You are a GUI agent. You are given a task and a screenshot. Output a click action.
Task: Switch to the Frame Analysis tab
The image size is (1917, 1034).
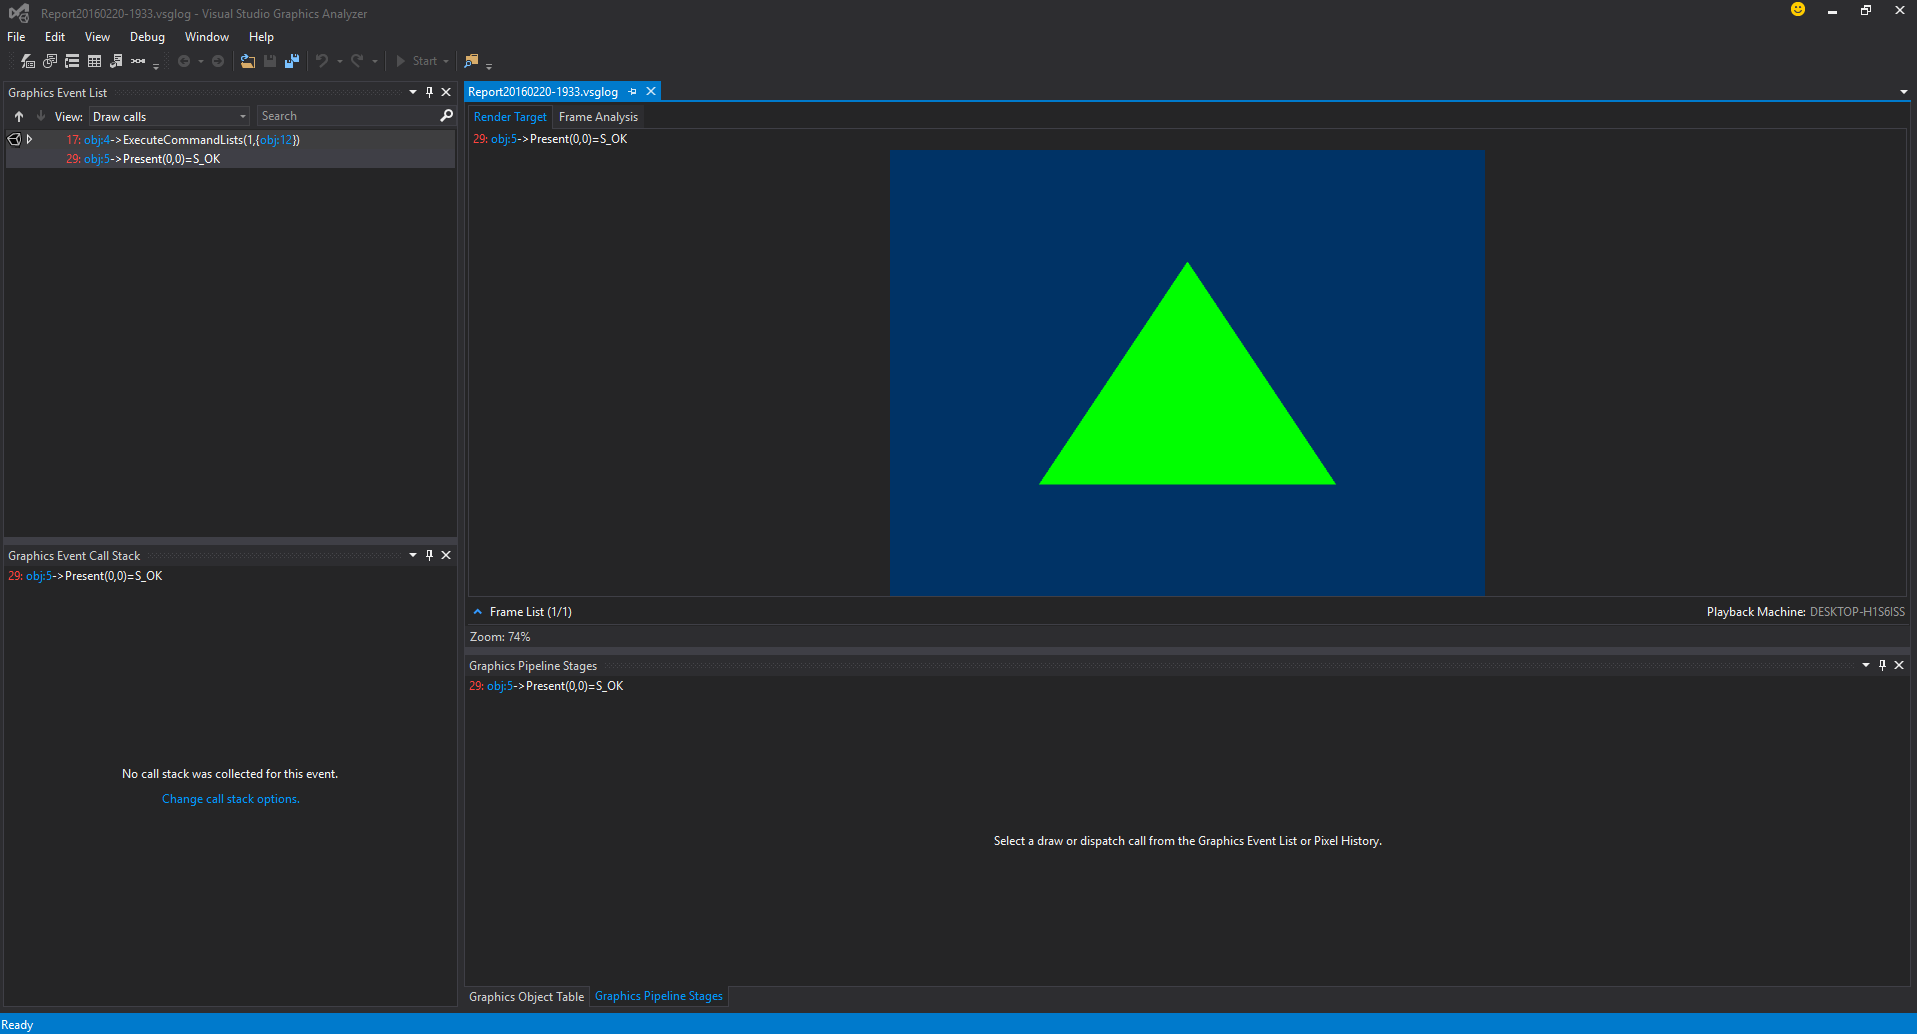click(598, 117)
